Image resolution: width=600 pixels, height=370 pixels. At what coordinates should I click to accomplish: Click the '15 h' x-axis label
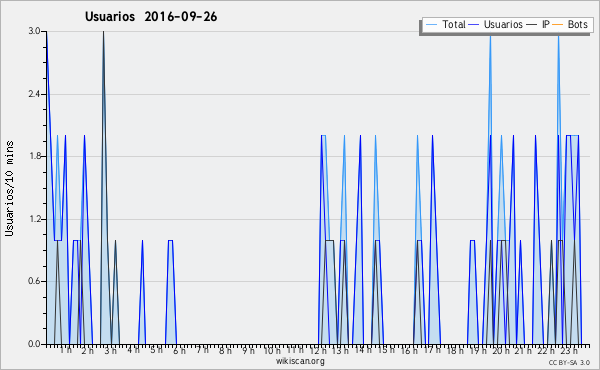click(x=386, y=350)
